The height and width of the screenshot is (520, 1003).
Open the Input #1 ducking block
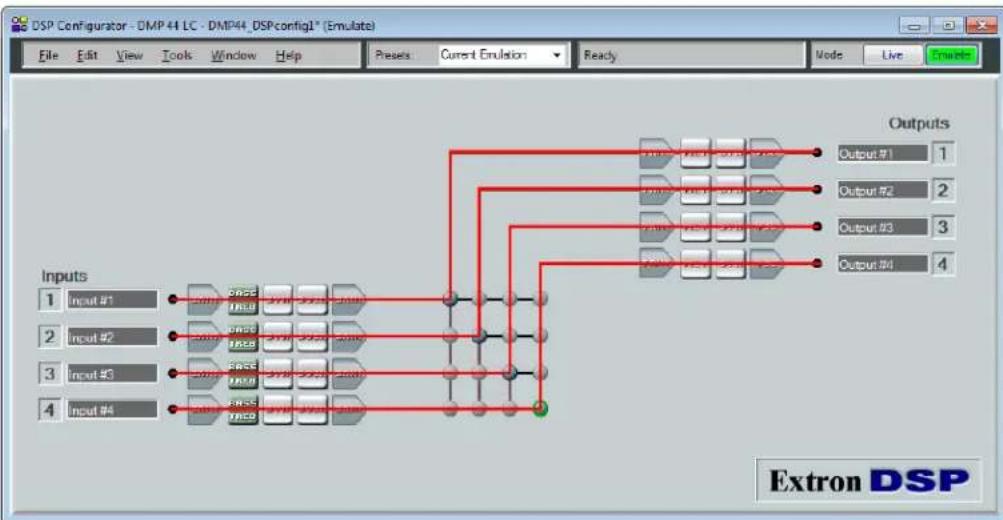pos(312,299)
